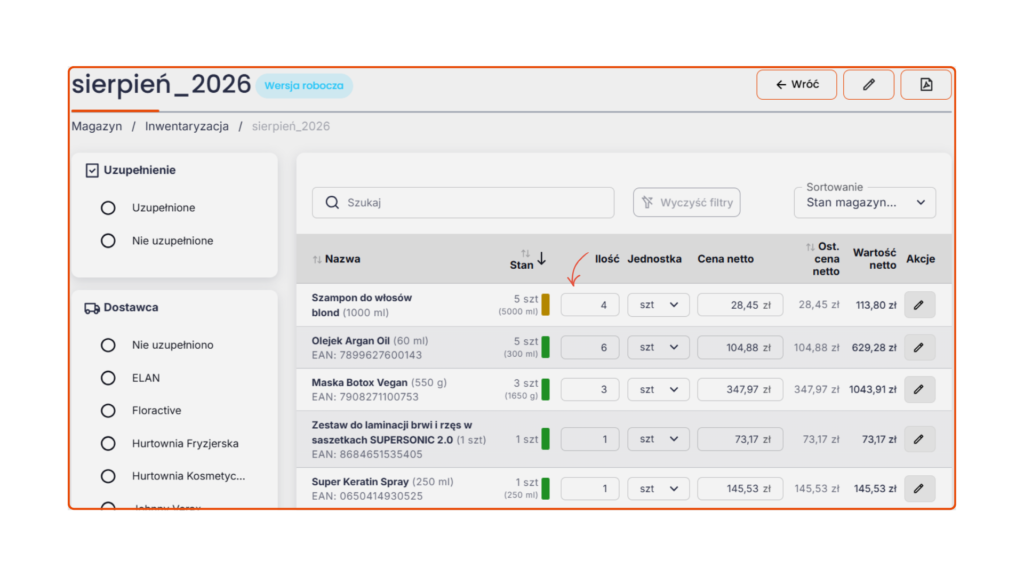Edit the Super Keratin Spray row
The height and width of the screenshot is (576, 1024).
pos(919,488)
